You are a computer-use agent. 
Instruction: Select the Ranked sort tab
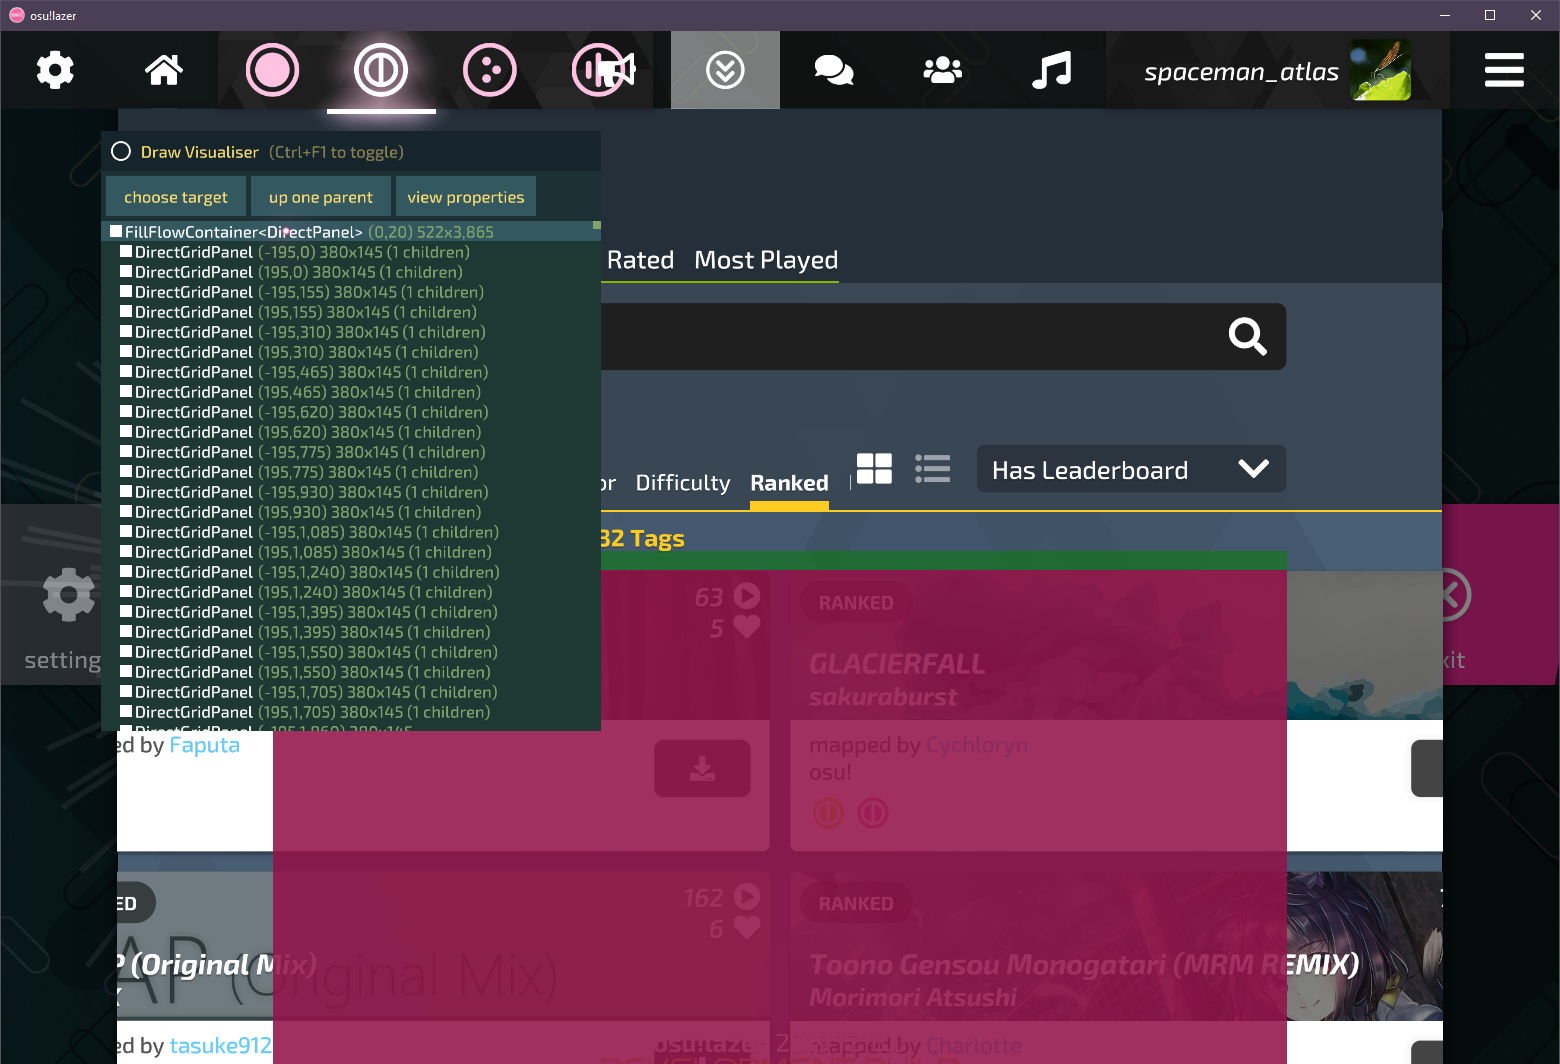click(x=788, y=482)
